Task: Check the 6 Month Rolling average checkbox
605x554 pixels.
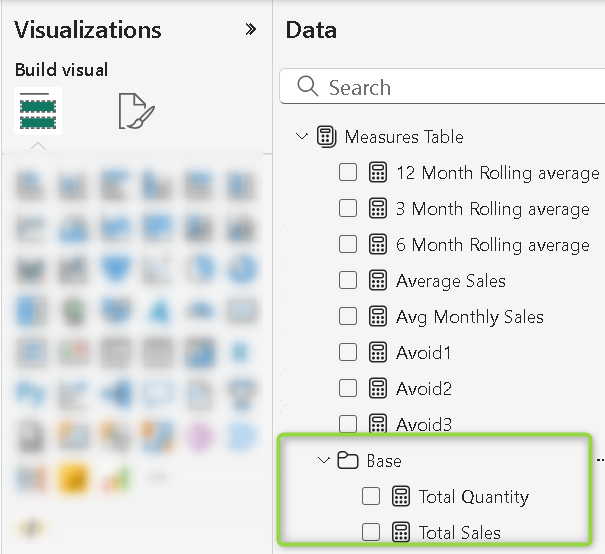Action: coord(348,244)
